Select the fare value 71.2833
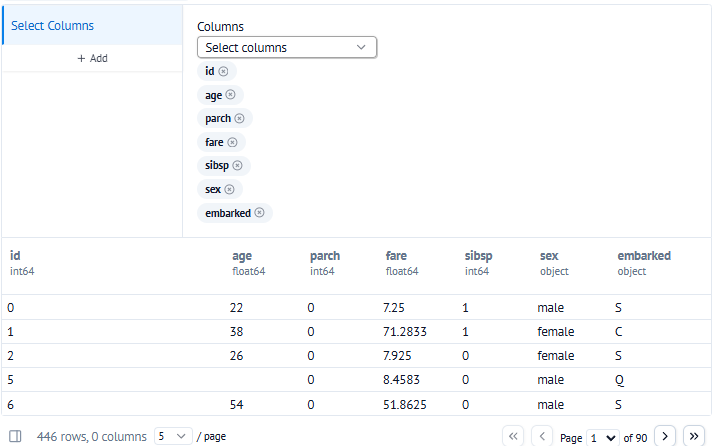This screenshot has width=716, height=446. point(405,332)
